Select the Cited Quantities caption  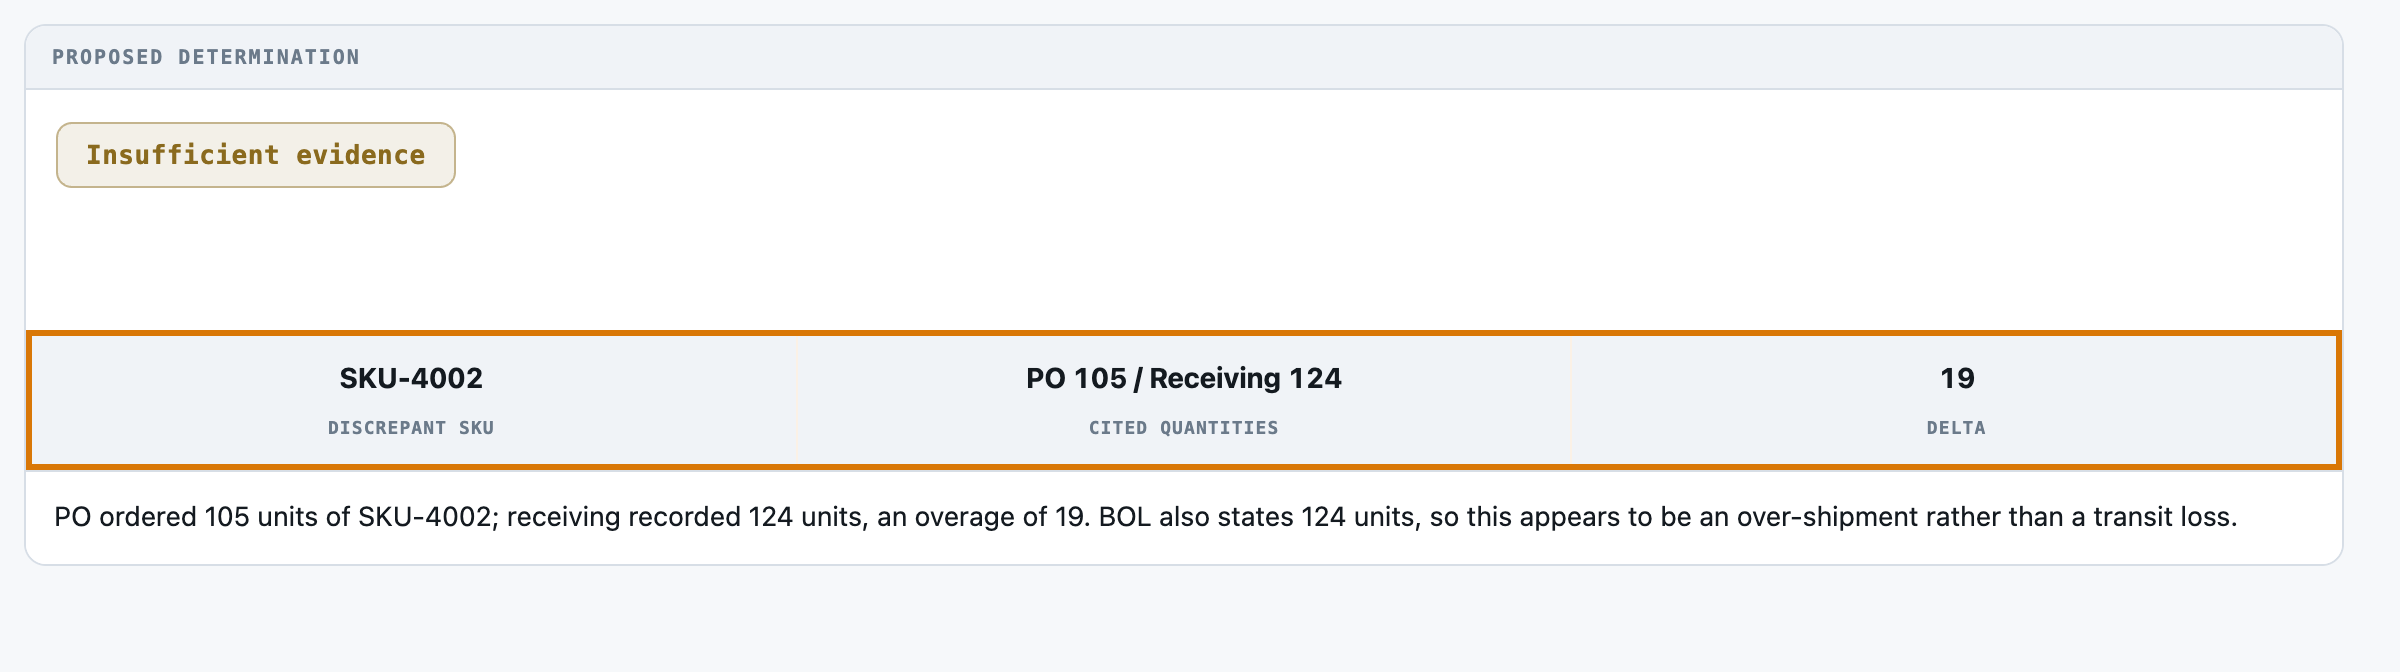pos(1184,428)
